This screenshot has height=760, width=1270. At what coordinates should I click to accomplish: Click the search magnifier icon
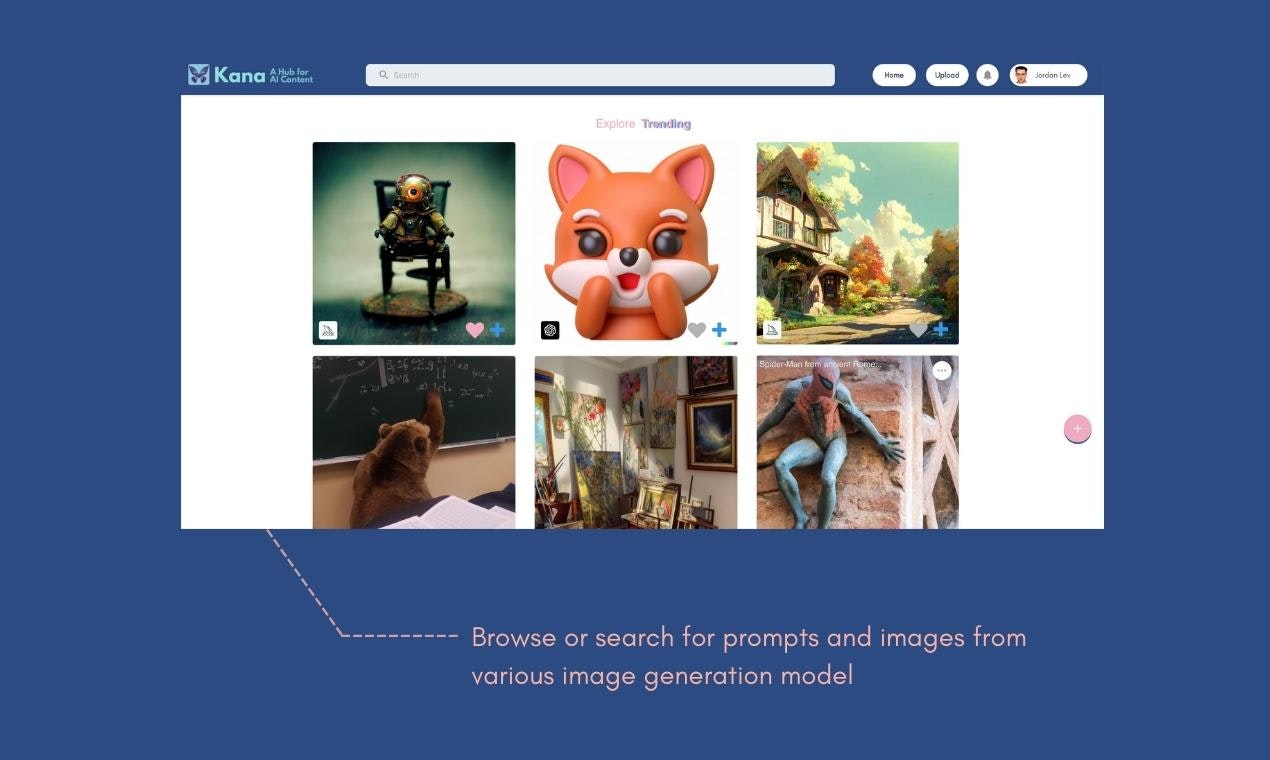click(x=383, y=75)
